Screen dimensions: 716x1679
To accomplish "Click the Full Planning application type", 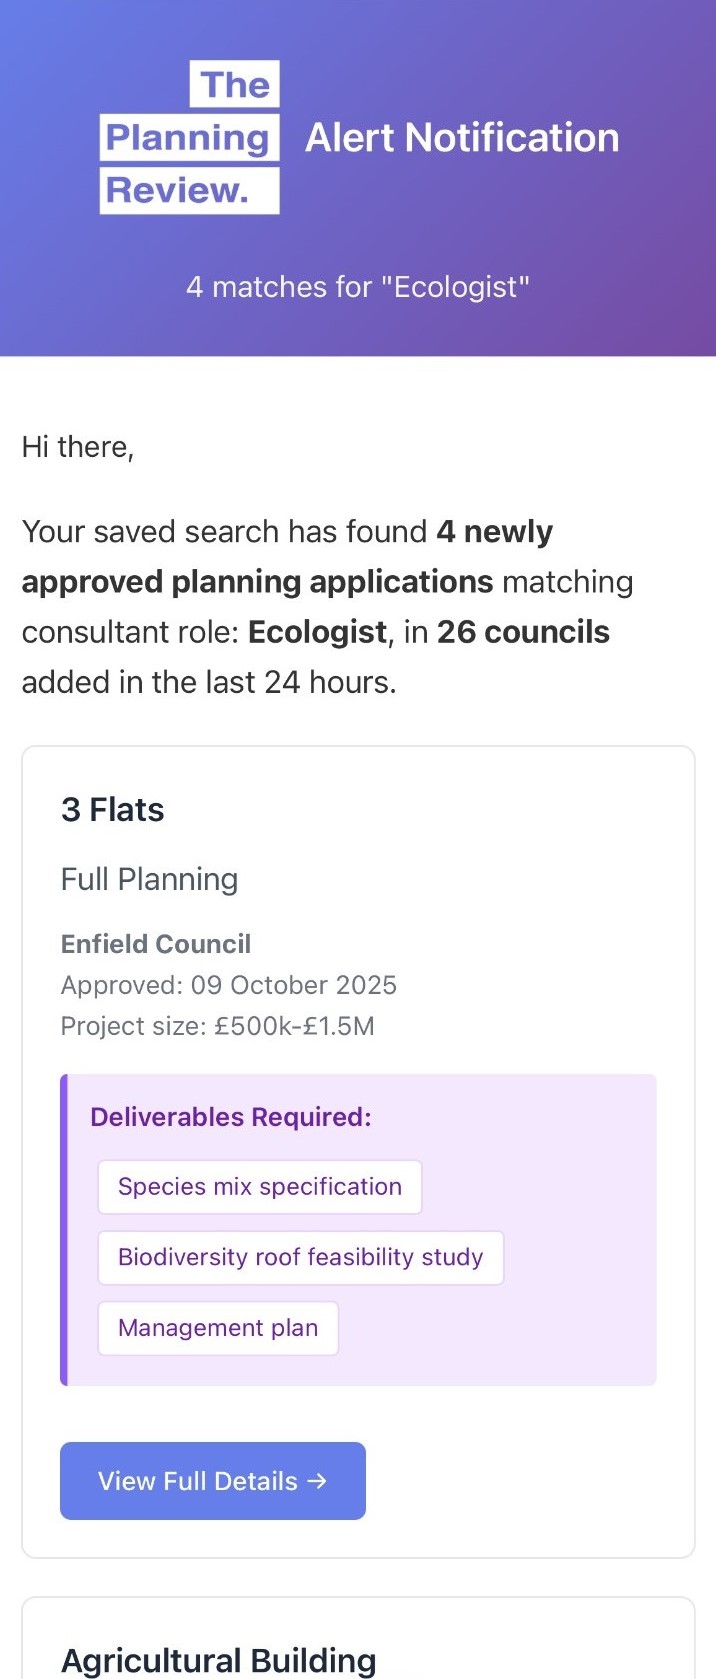I will pos(150,879).
